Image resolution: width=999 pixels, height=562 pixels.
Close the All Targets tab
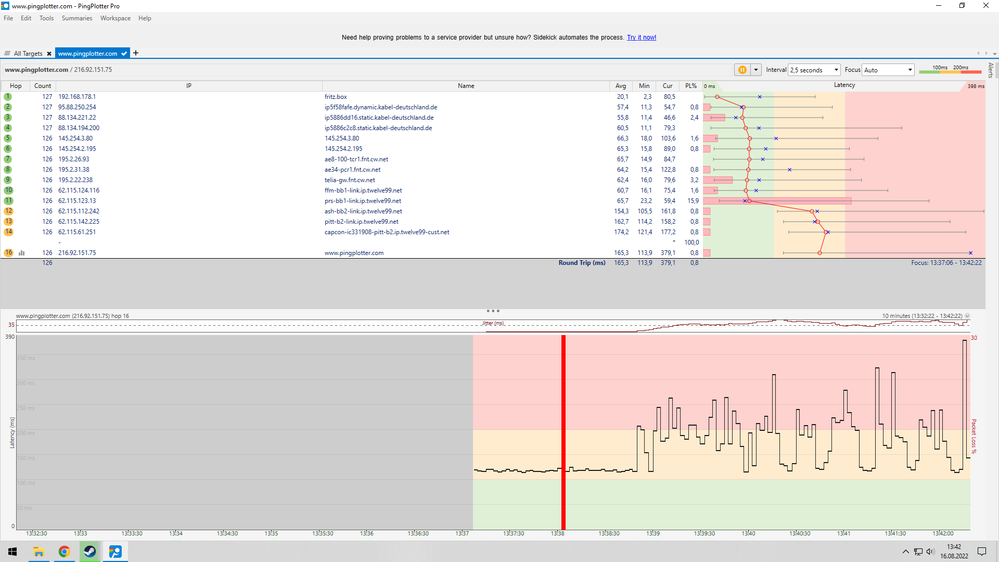click(49, 54)
